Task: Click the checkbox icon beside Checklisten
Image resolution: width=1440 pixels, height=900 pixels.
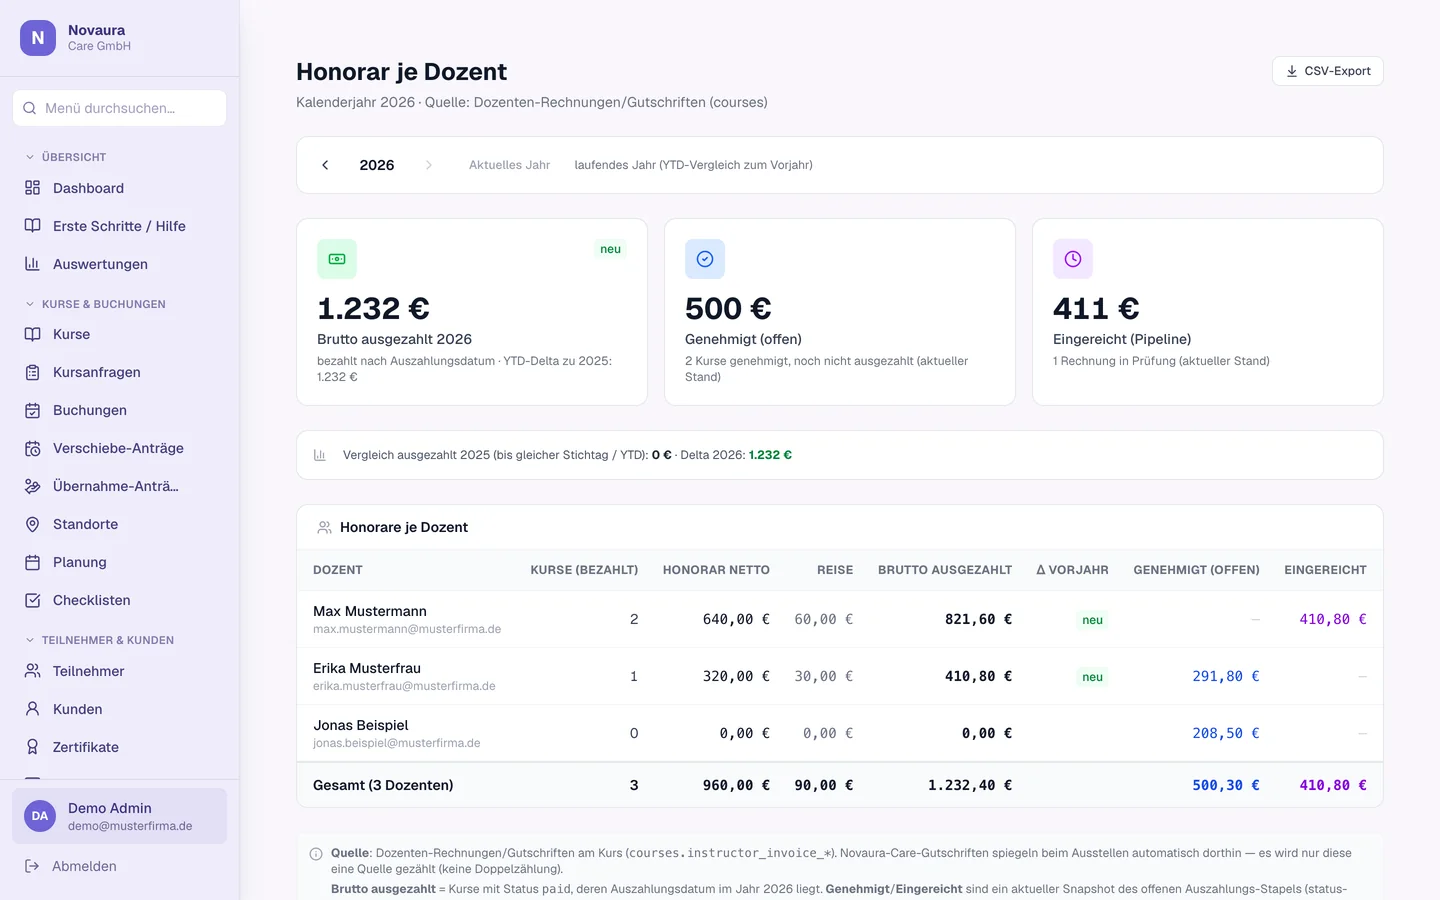Action: coord(32,600)
